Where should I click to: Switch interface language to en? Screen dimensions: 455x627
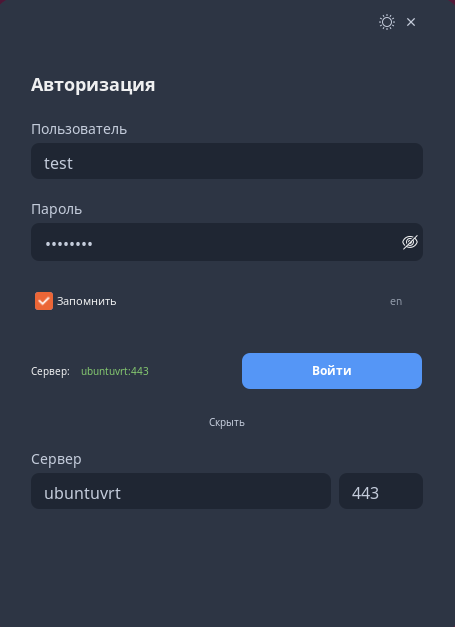(396, 301)
